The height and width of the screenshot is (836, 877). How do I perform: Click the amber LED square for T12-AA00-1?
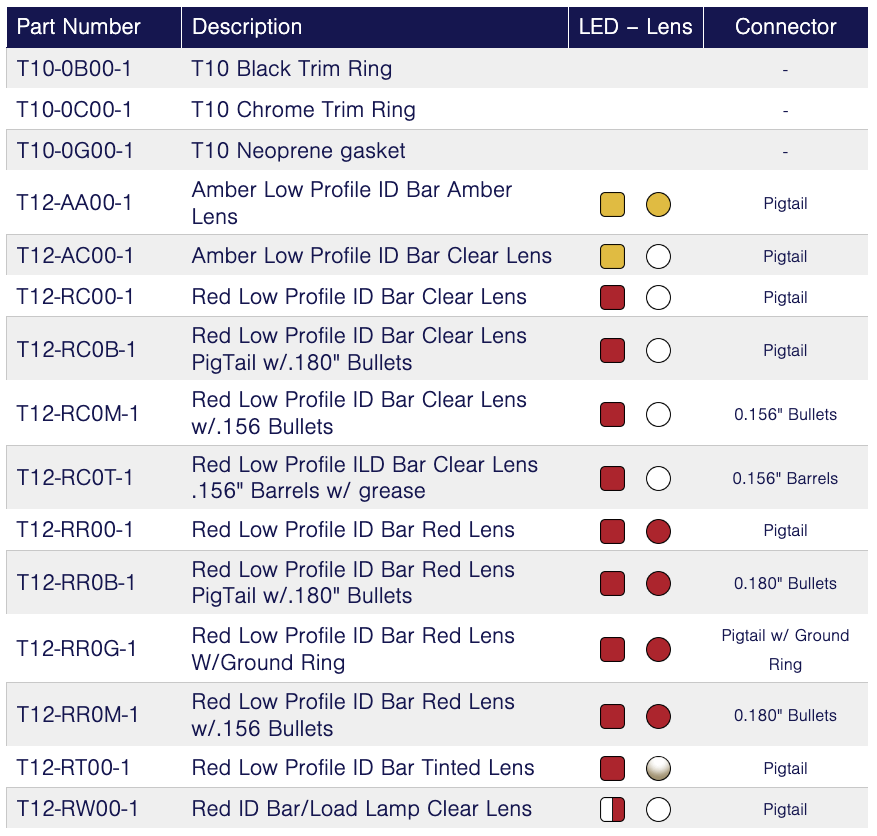pyautogui.click(x=612, y=205)
